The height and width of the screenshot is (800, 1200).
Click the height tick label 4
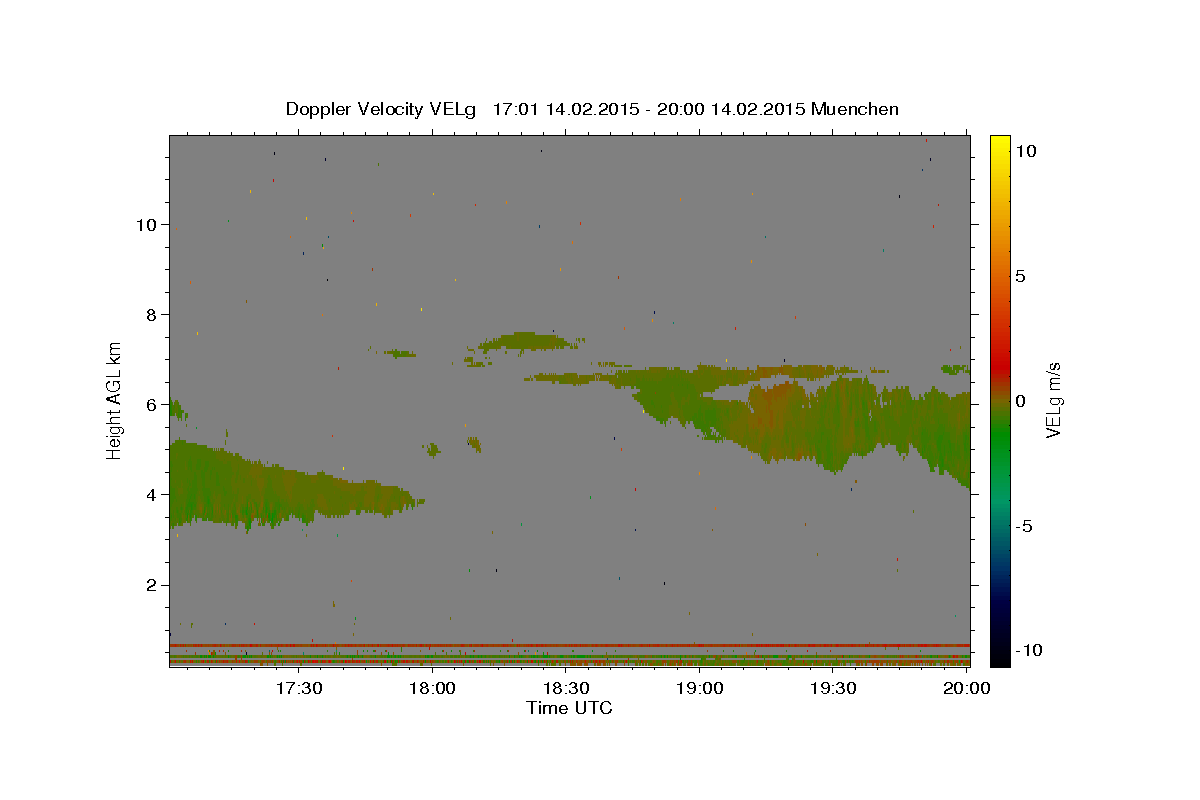click(151, 495)
